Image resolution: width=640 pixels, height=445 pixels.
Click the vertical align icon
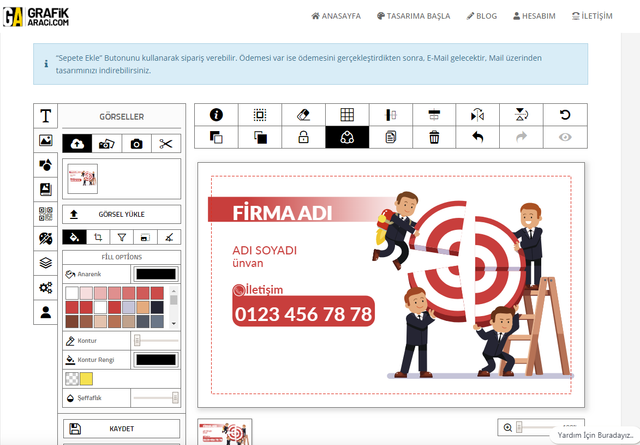[391, 115]
